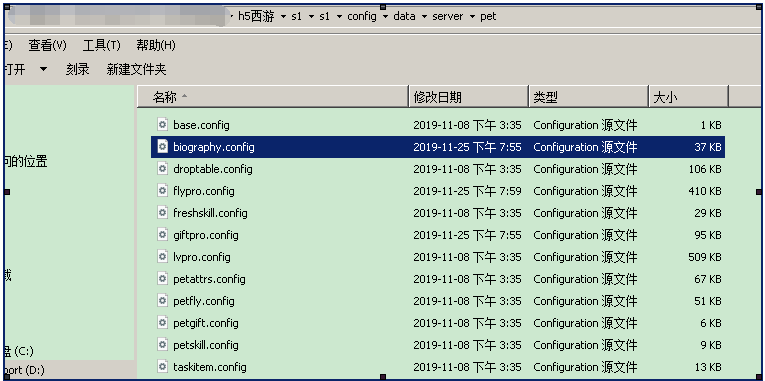The image size is (765, 381).
Task: Select the base.config file name
Action: coord(201,125)
